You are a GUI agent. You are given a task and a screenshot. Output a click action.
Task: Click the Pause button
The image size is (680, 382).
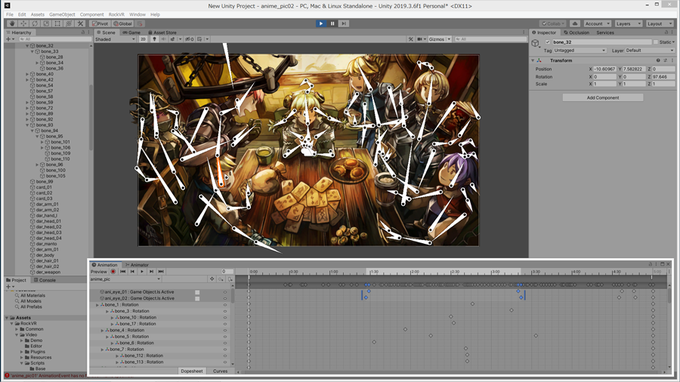332,23
